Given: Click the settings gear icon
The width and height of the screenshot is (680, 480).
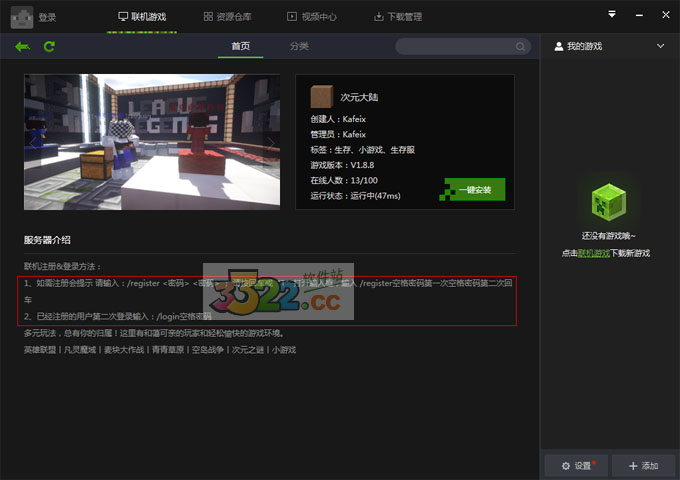Looking at the screenshot, I should tap(566, 466).
